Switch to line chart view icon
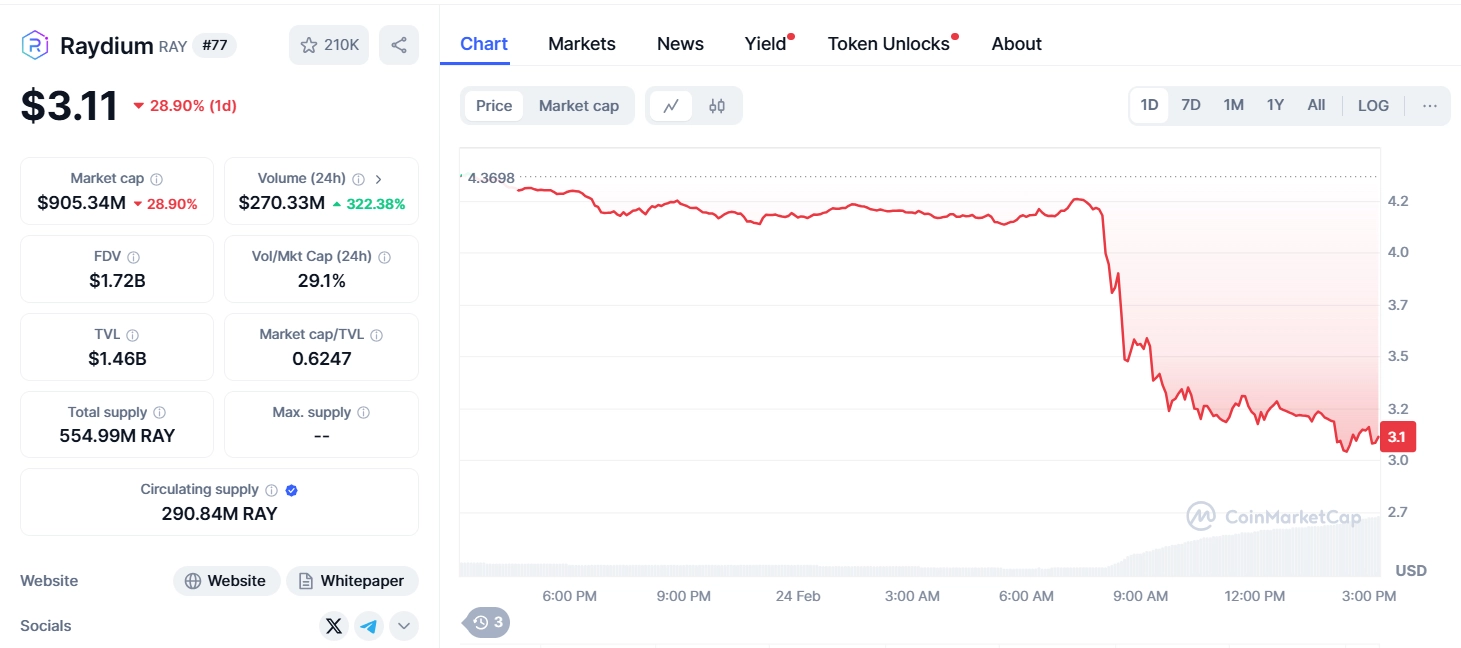 (671, 106)
